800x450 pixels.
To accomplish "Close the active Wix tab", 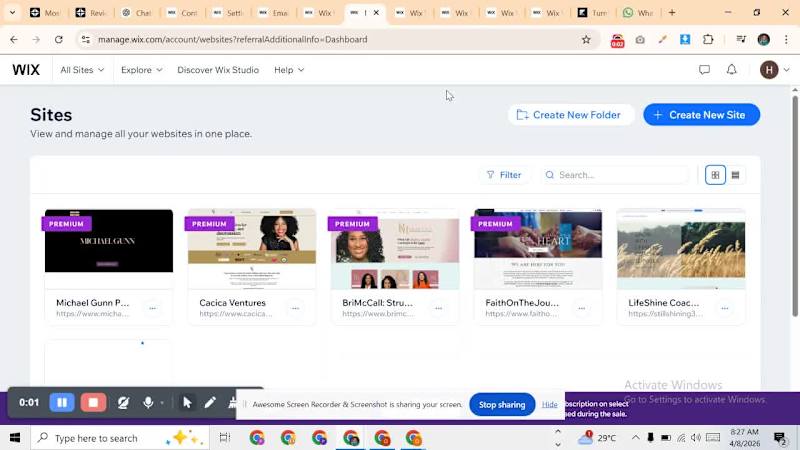I will [376, 13].
